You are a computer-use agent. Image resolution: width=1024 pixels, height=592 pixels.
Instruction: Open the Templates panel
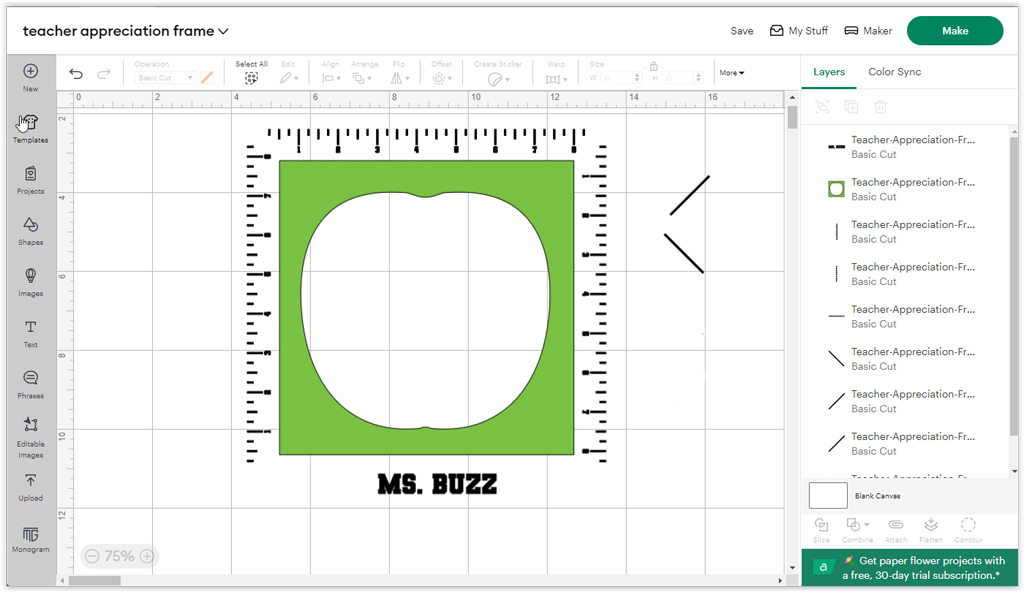[x=30, y=128]
